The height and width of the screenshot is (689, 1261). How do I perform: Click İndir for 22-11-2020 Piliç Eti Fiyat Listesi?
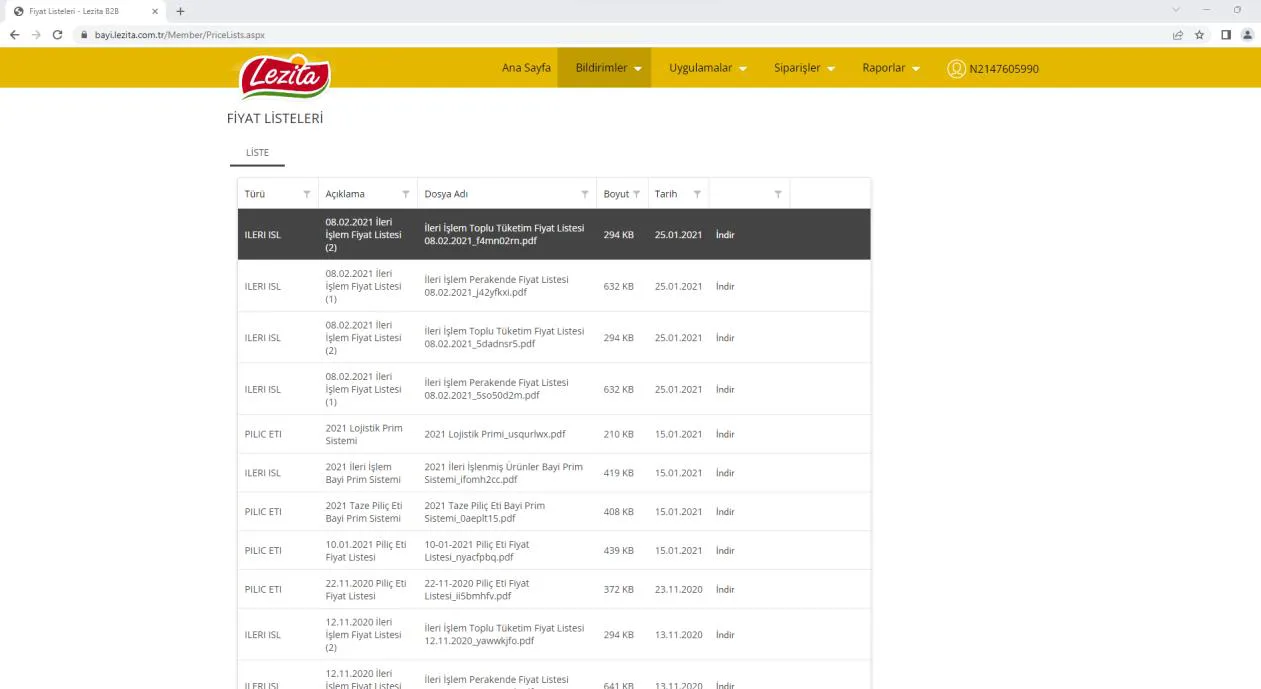[x=725, y=590]
